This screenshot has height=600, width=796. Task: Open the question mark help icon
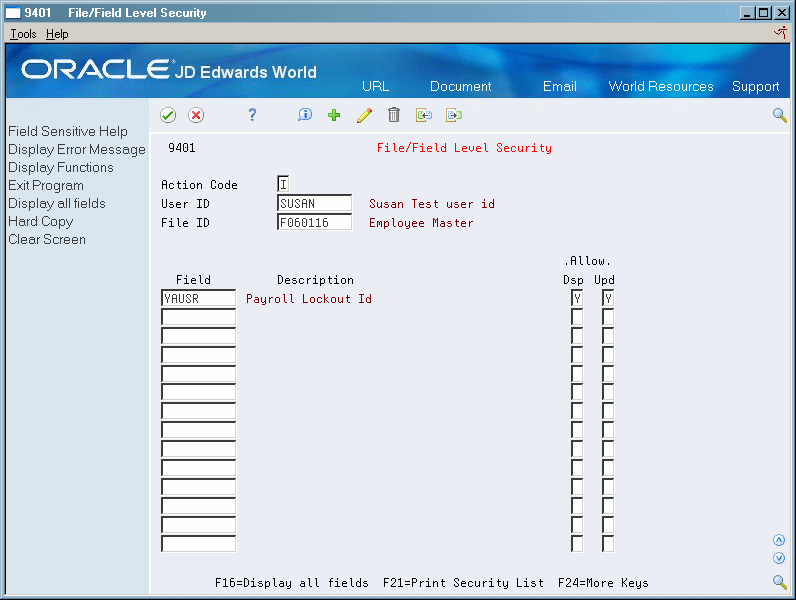[x=252, y=115]
